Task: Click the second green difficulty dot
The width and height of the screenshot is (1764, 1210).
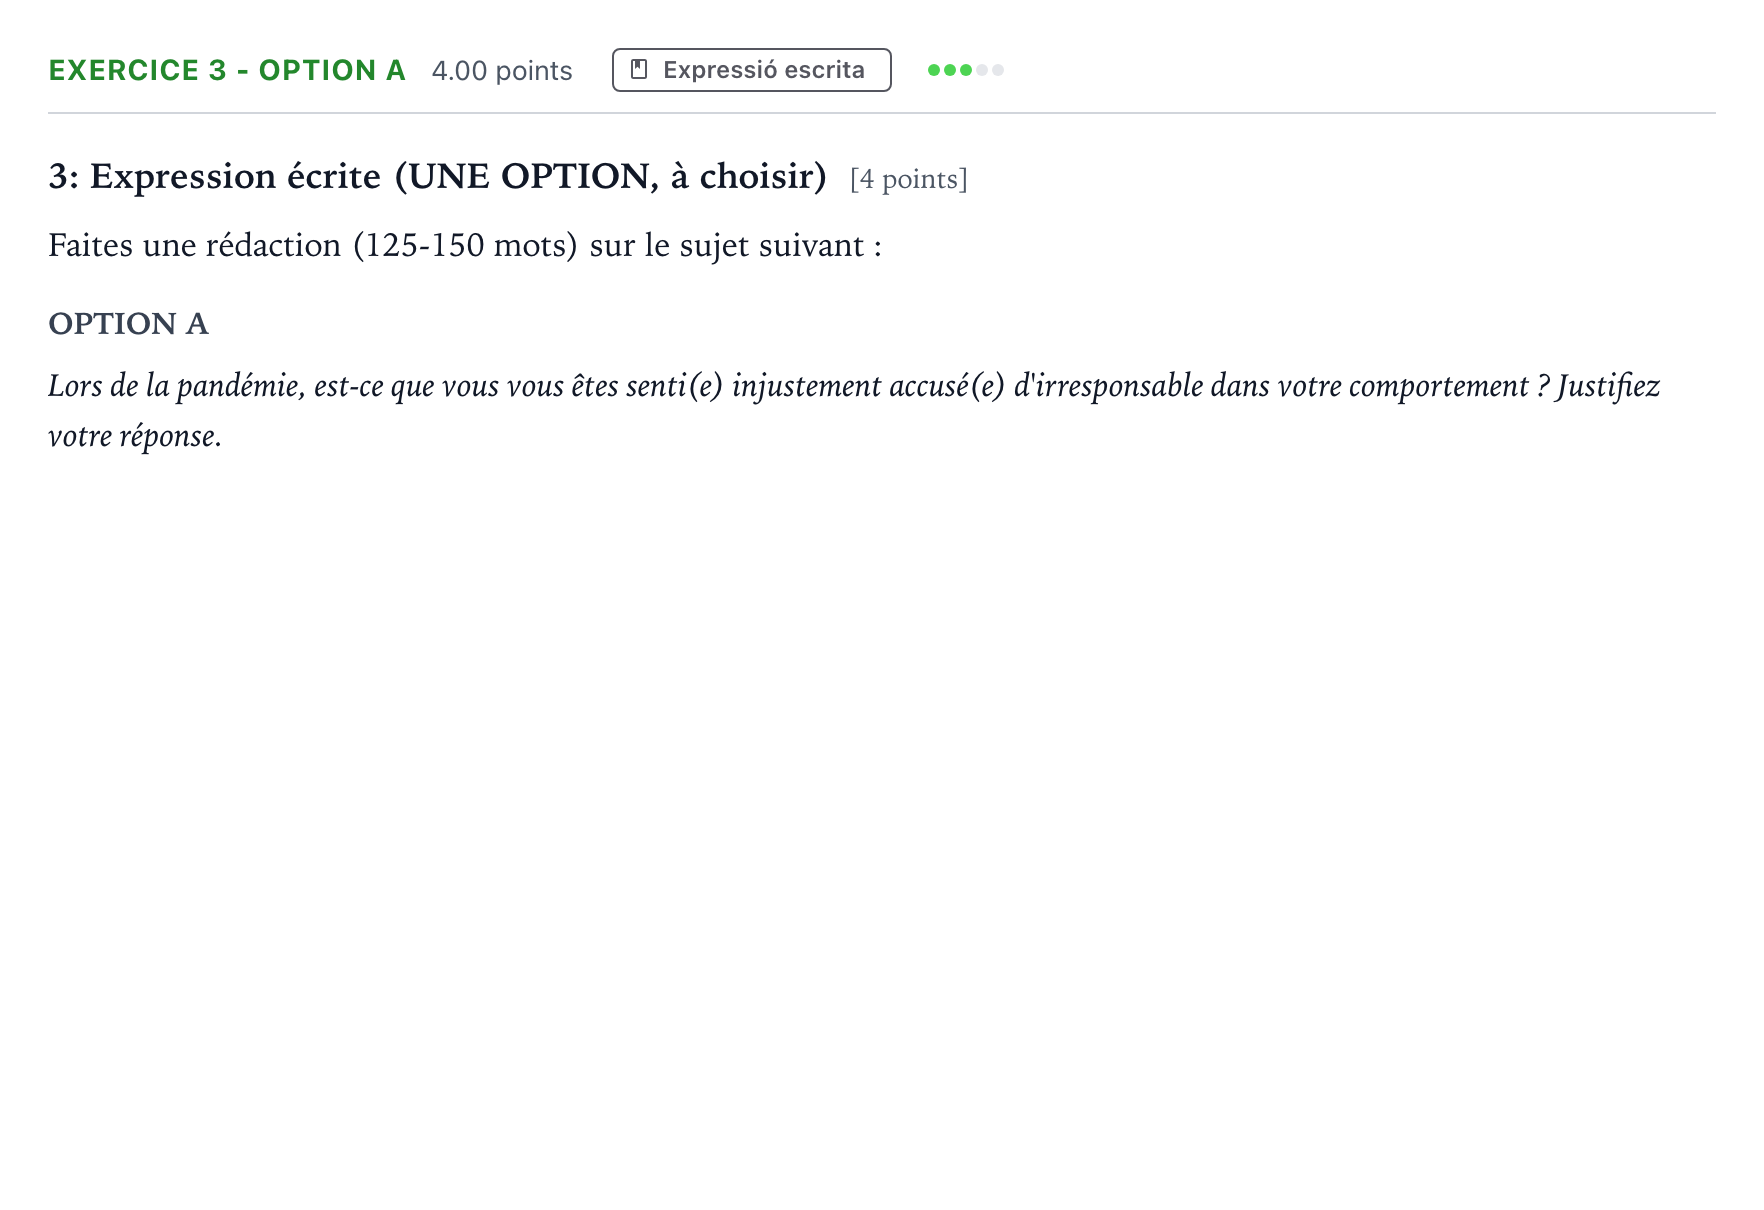Action: (950, 70)
